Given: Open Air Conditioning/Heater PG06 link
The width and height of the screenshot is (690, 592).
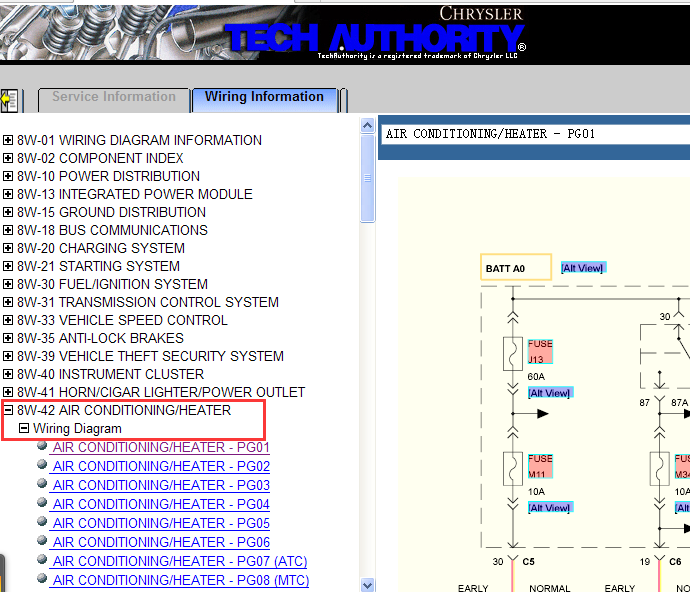Looking at the screenshot, I should pyautogui.click(x=161, y=542).
